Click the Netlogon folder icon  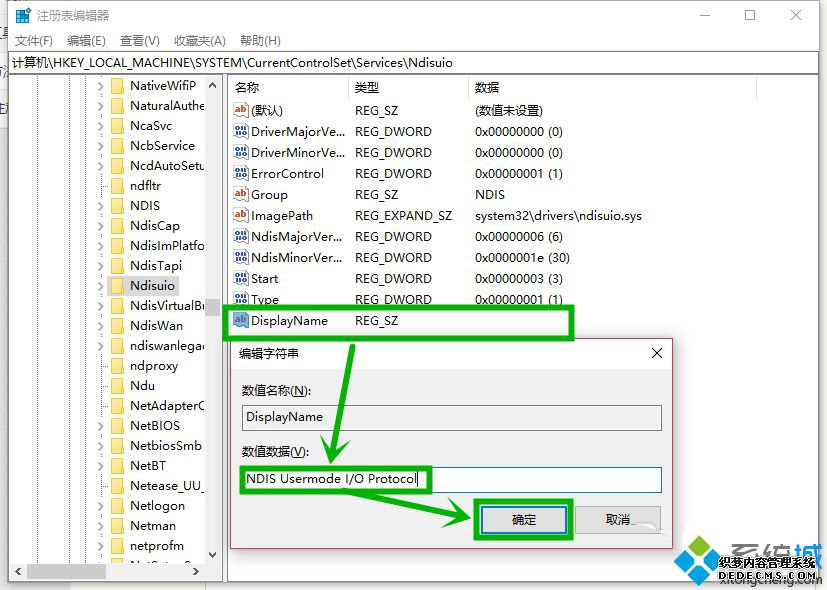(x=118, y=506)
